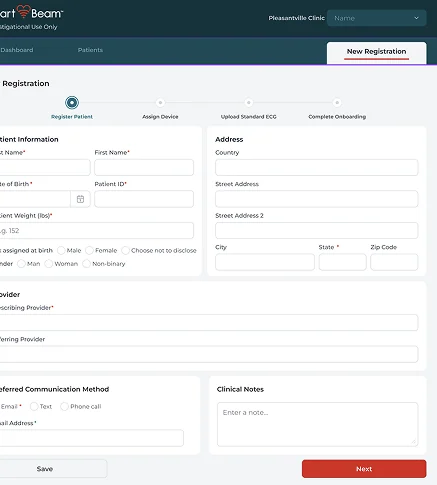Select Woman gender radio button

point(49,264)
